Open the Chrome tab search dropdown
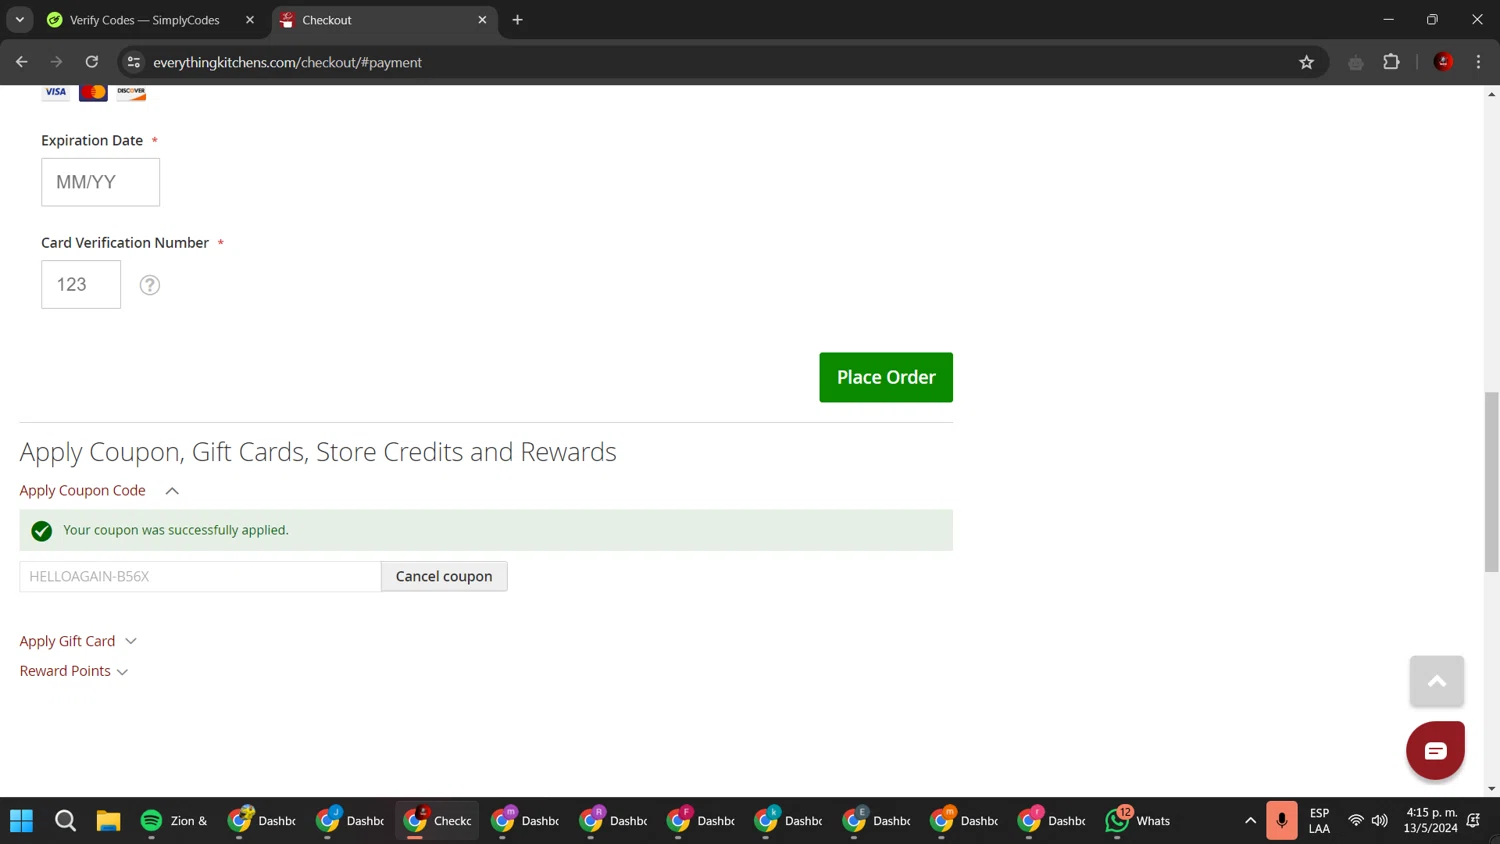 click(20, 20)
